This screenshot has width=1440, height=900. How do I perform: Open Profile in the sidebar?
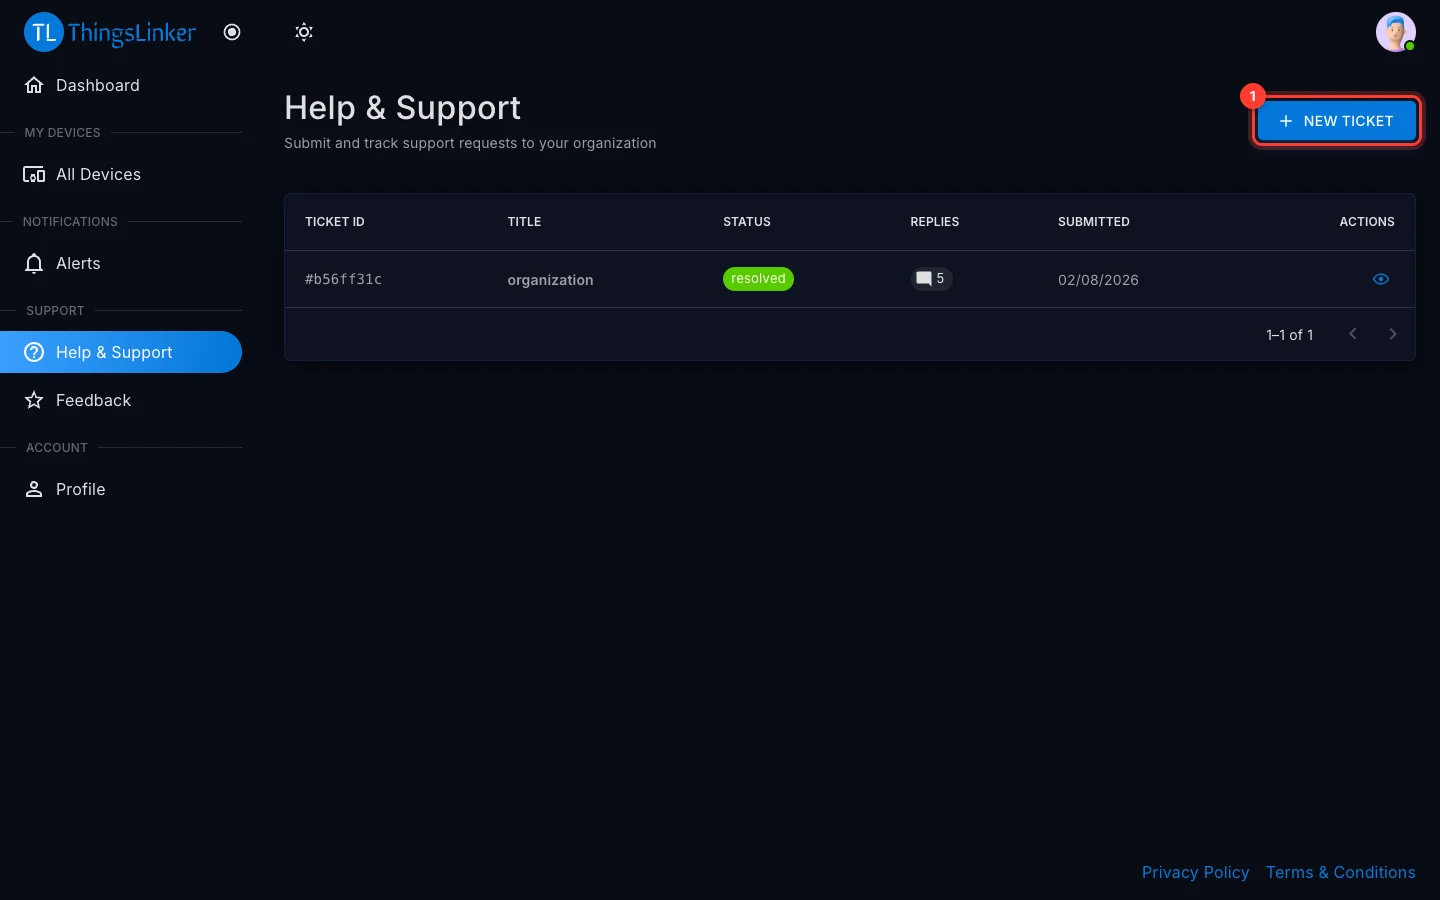[121, 489]
